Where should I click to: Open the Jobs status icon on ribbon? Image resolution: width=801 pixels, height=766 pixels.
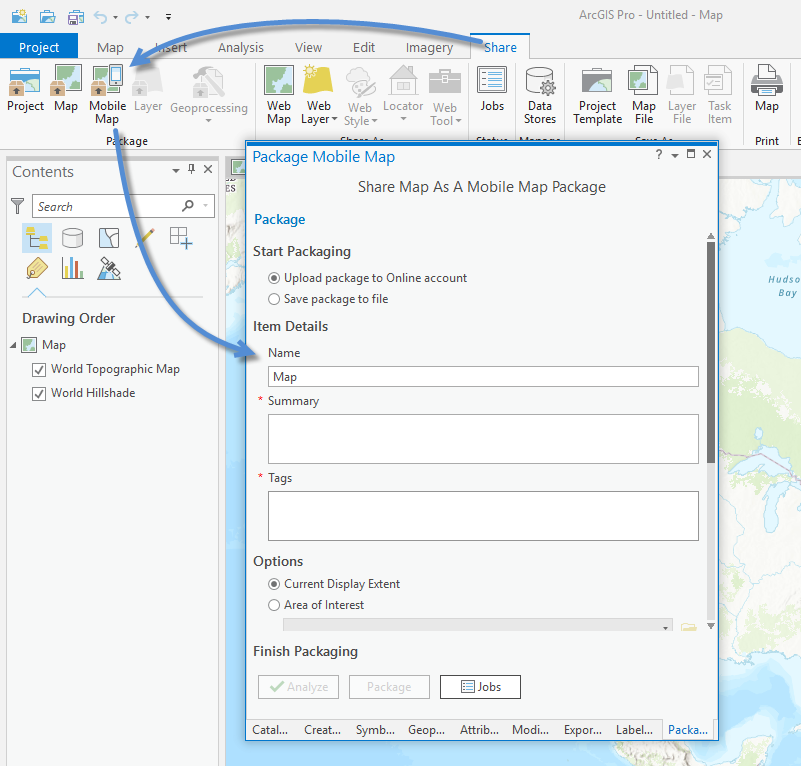(492, 80)
